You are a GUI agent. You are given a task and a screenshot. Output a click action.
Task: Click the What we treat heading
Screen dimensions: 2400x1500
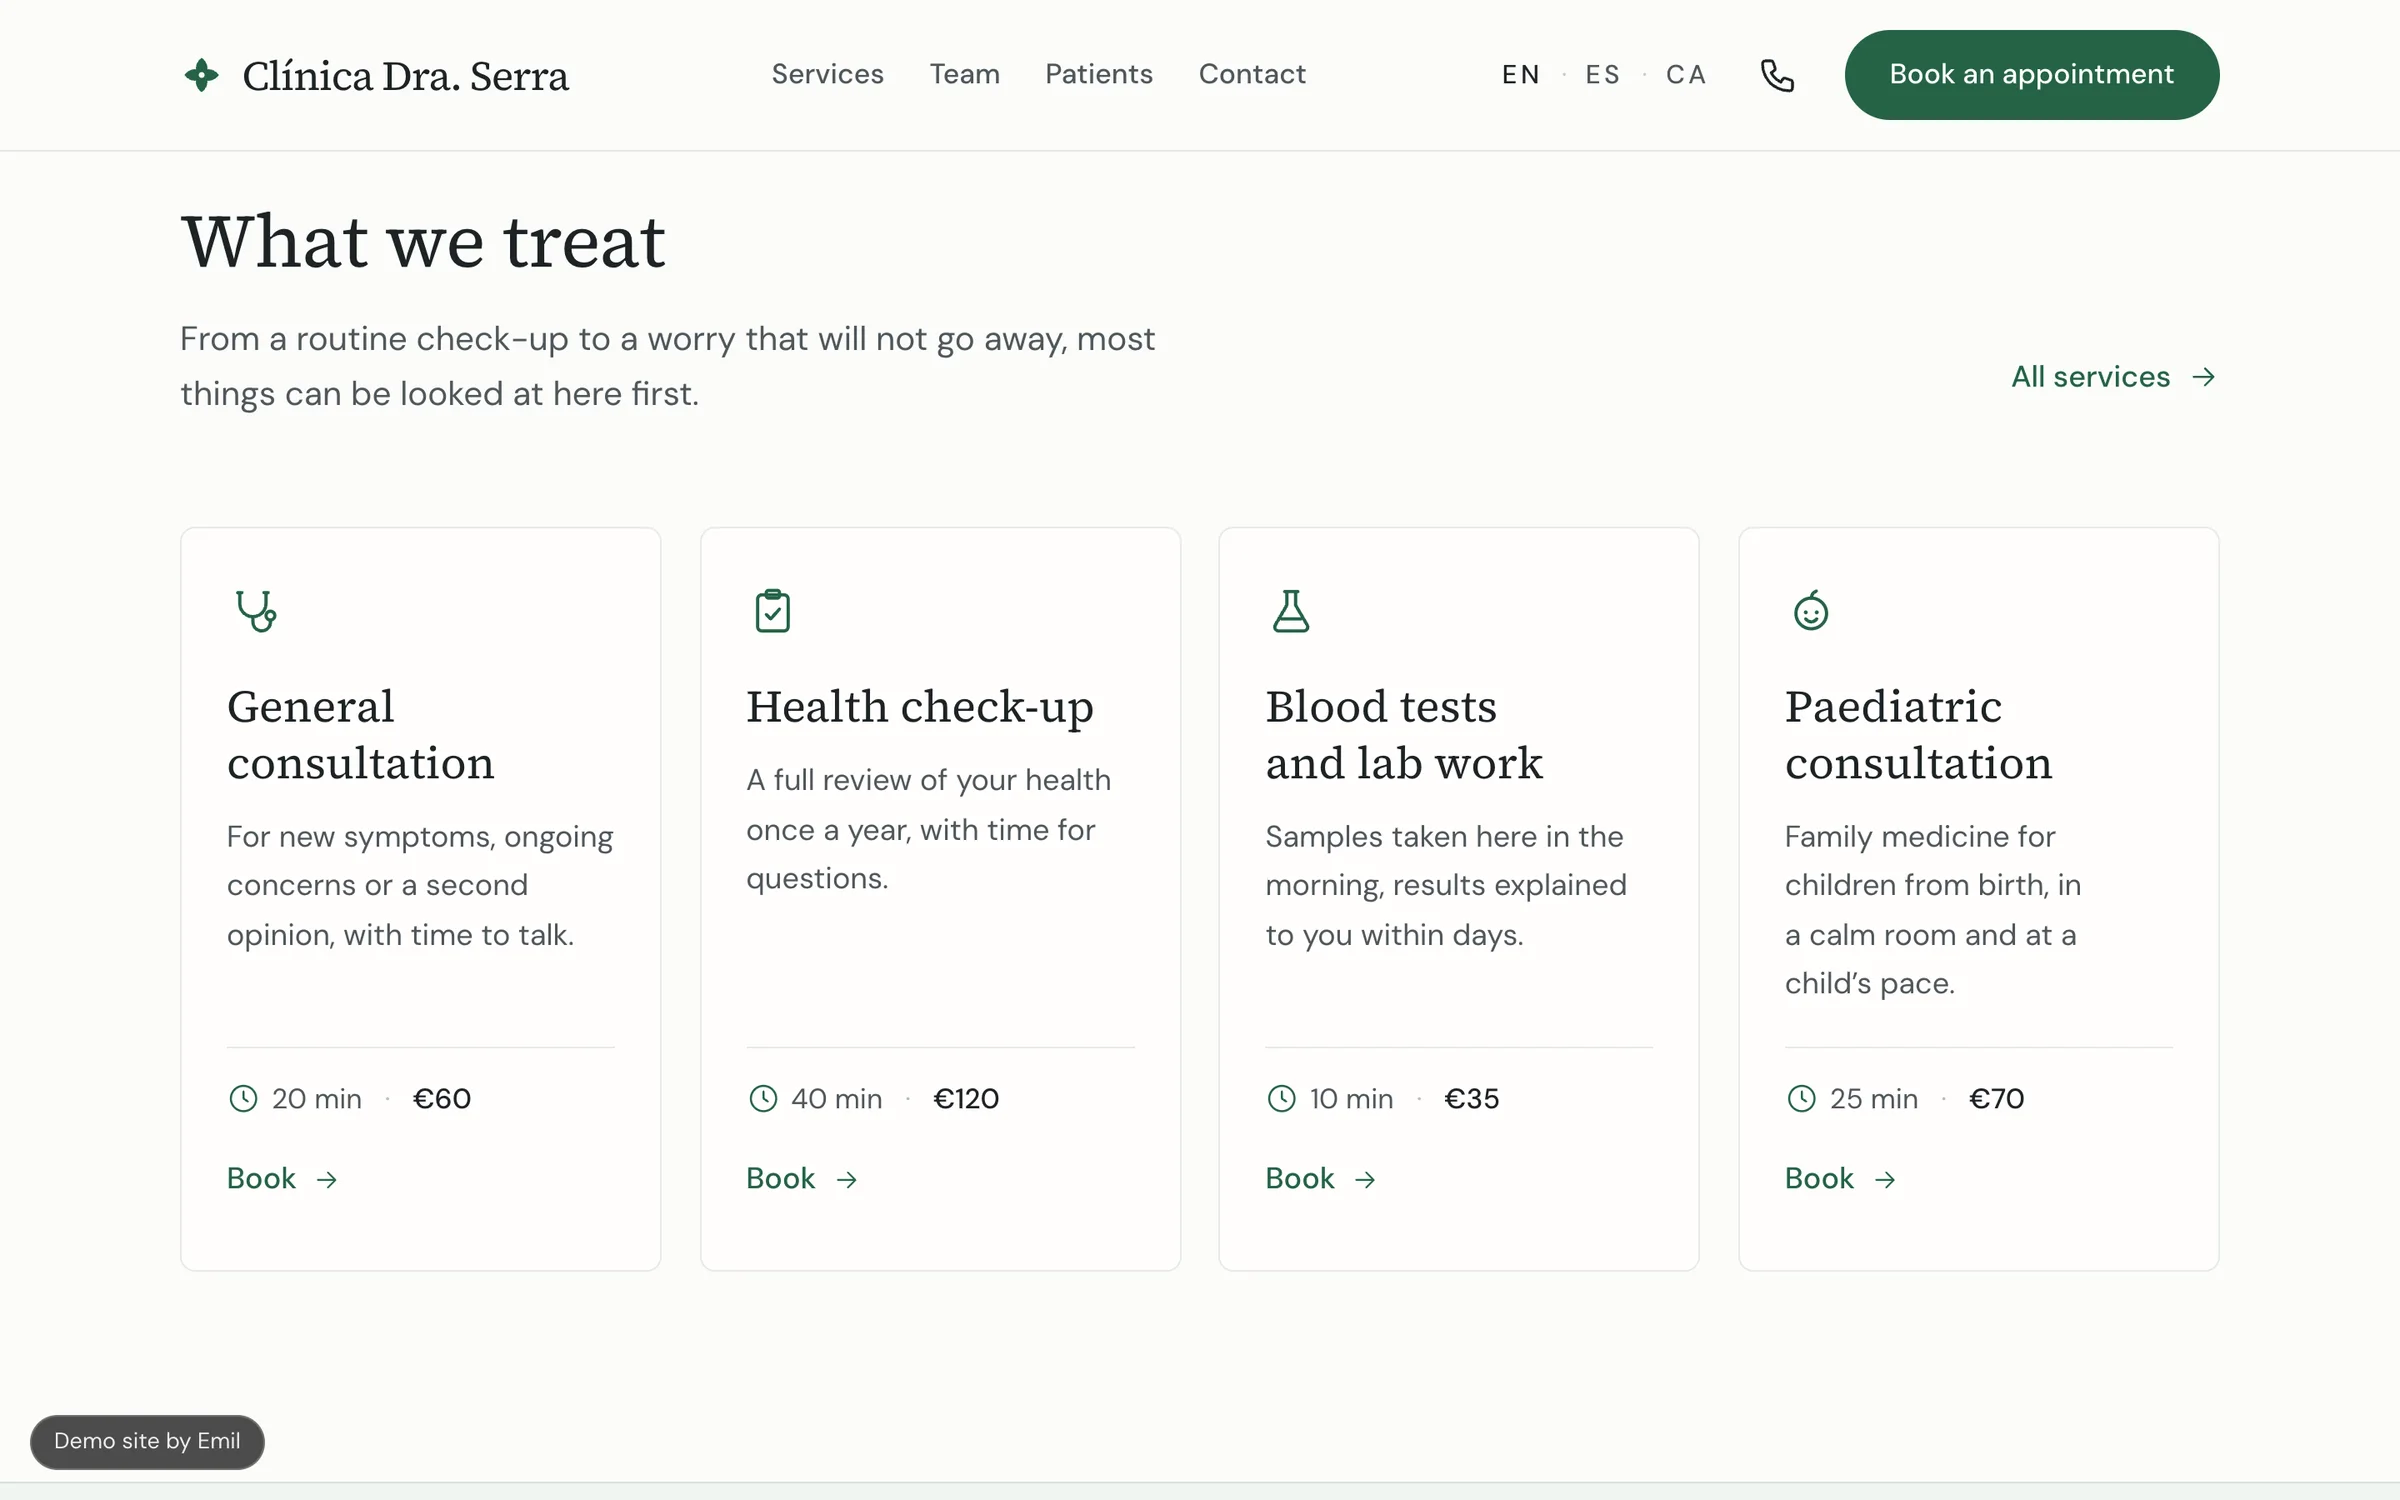423,242
